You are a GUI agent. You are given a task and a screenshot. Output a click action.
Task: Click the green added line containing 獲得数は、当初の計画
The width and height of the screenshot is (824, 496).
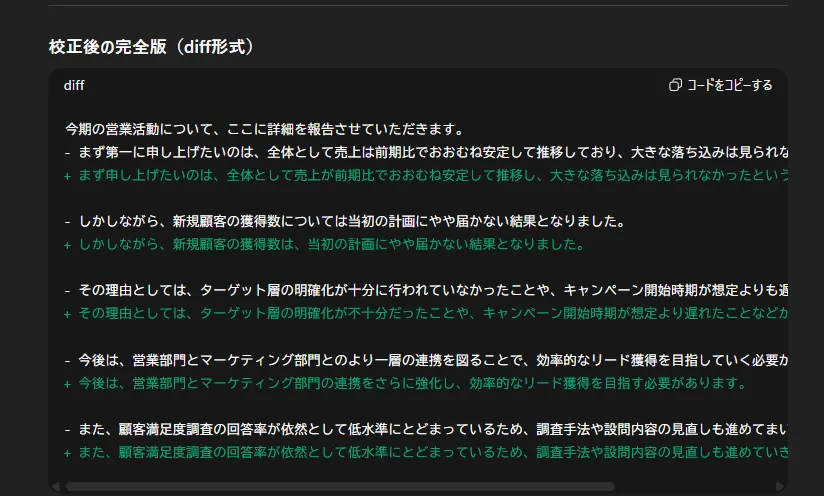[330, 244]
